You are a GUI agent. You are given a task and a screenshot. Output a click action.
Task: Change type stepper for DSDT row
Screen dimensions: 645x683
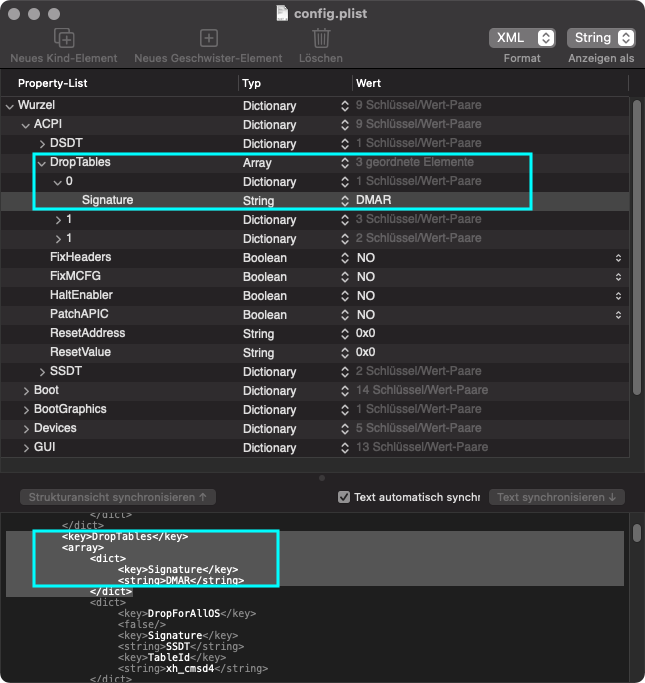[x=345, y=144]
